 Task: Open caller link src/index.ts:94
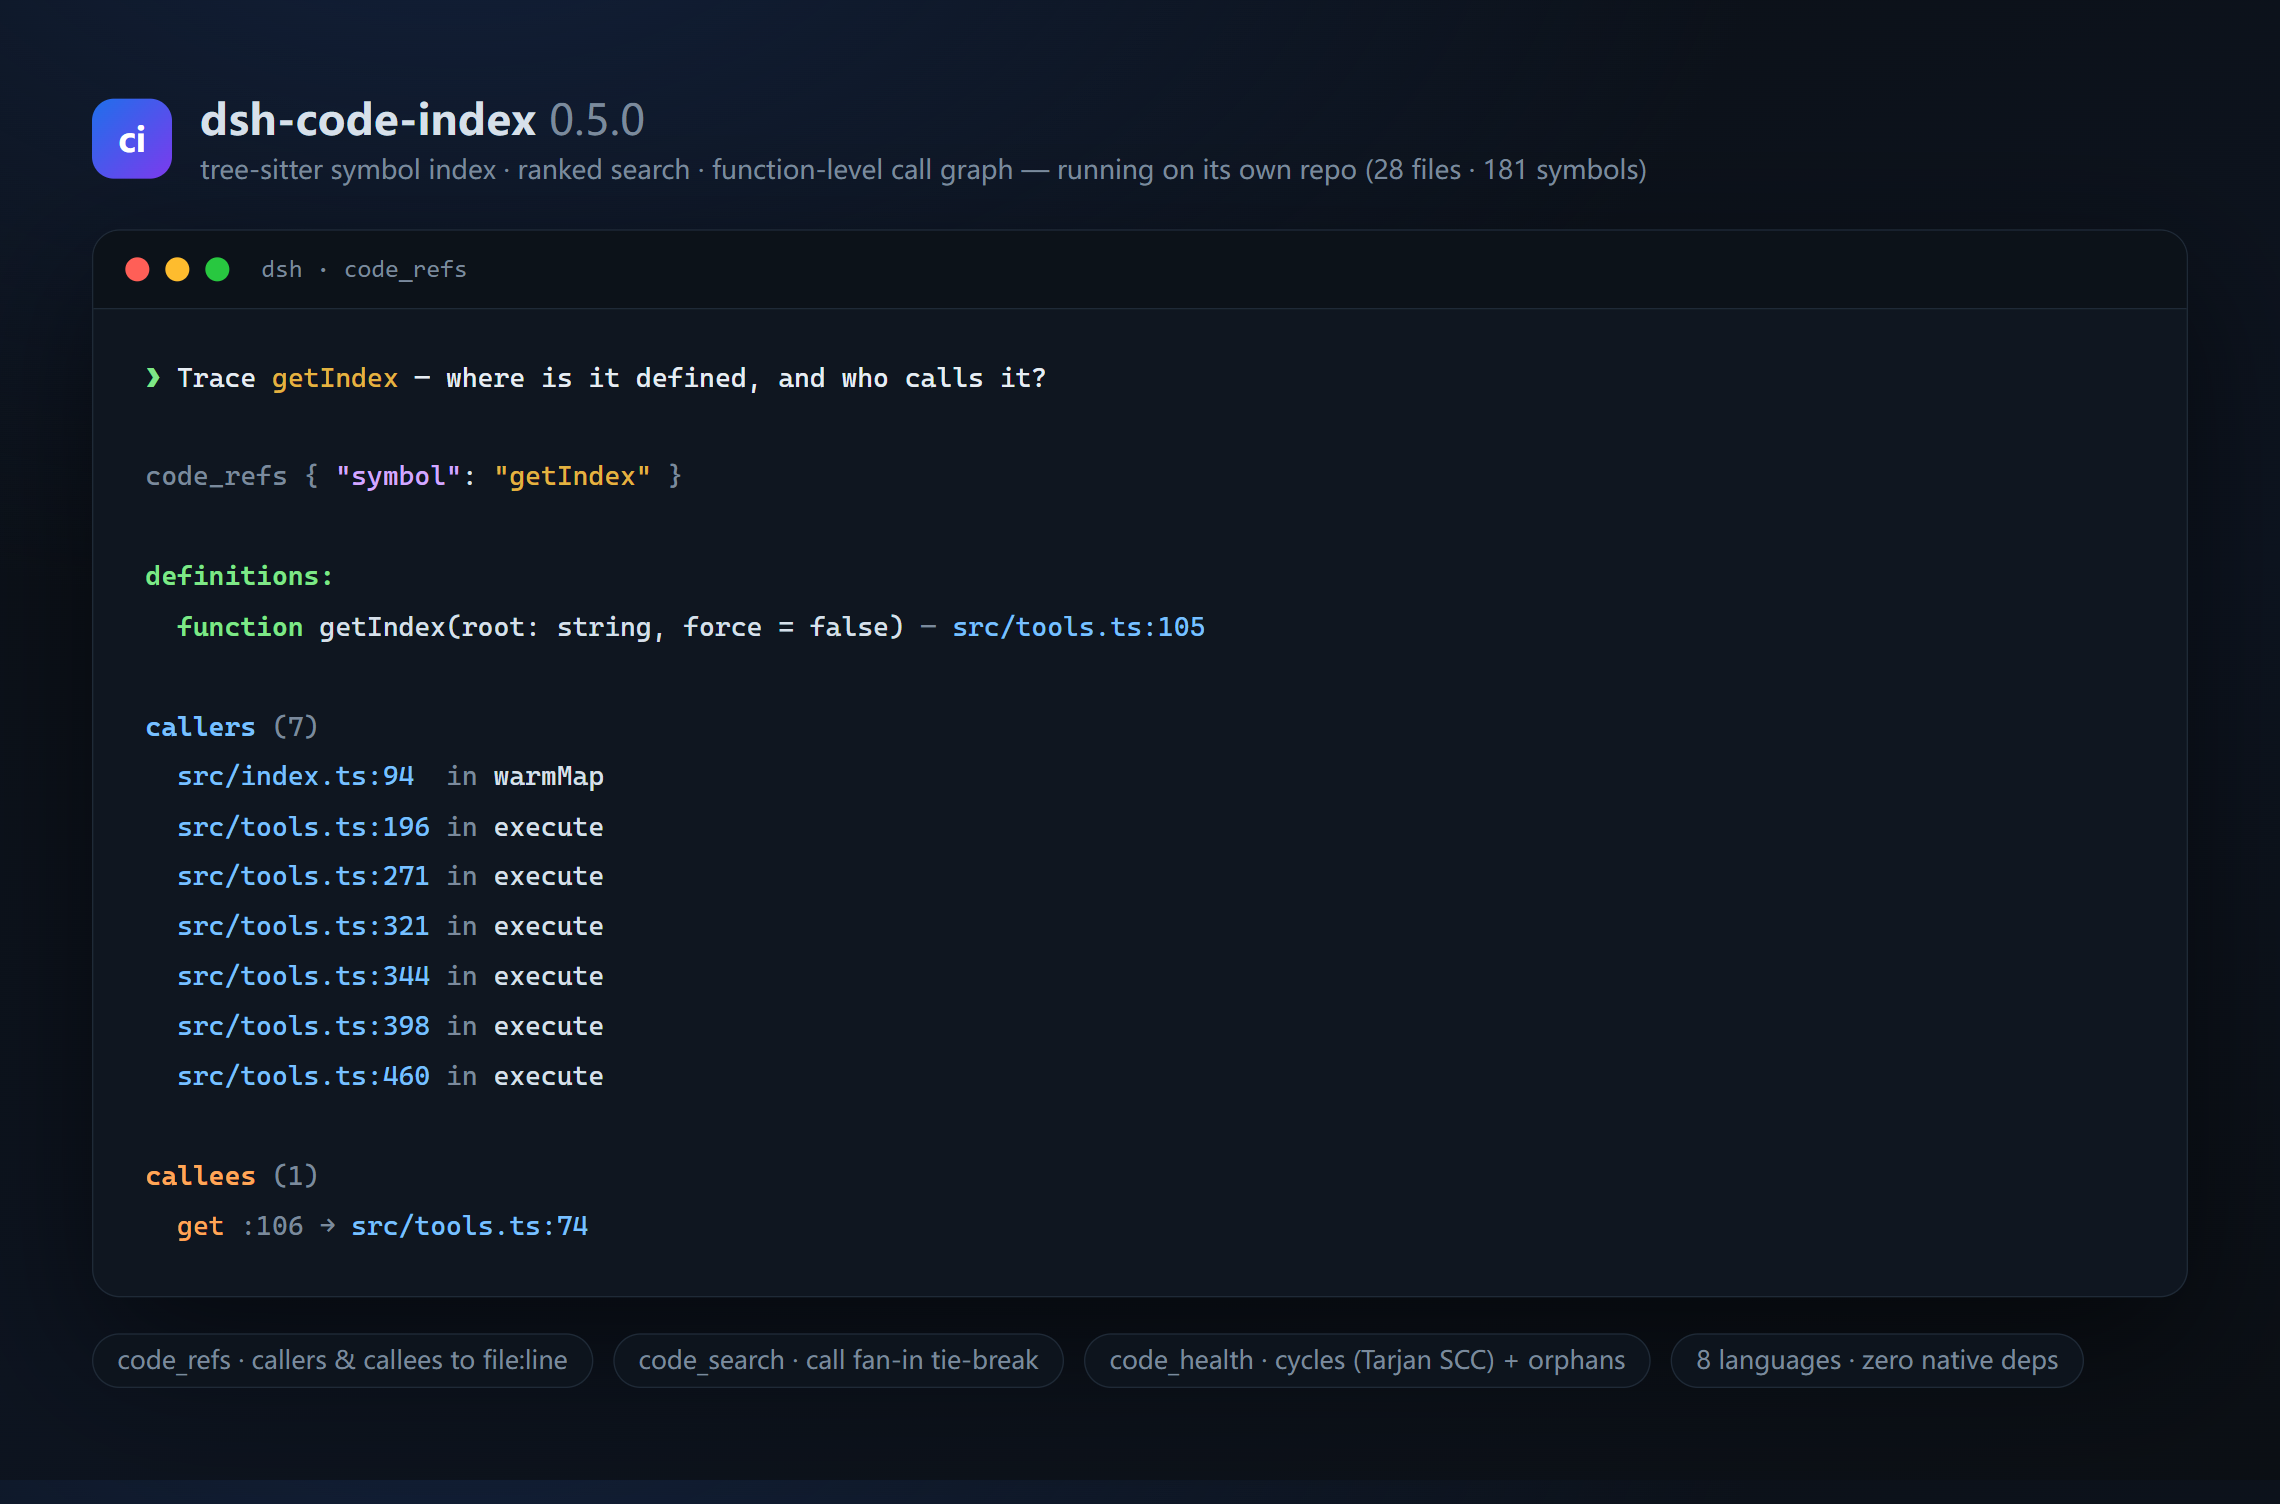pyautogui.click(x=296, y=776)
